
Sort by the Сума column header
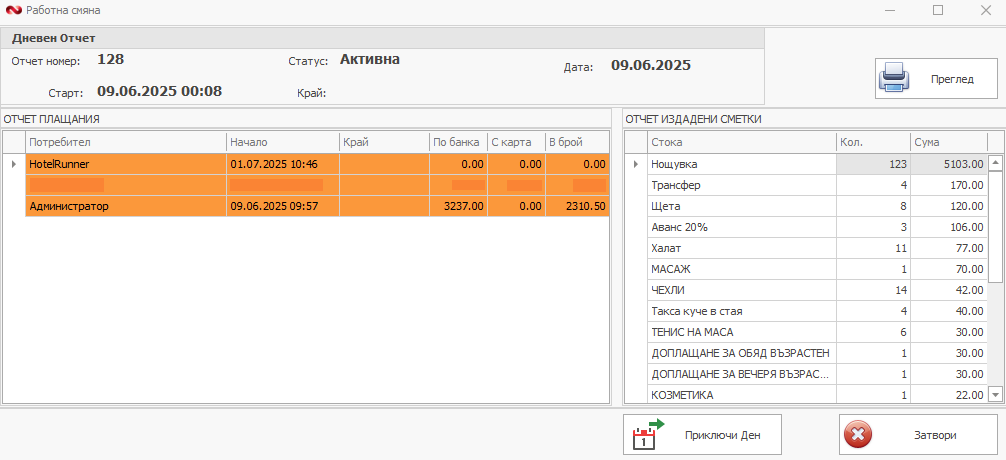coord(948,142)
